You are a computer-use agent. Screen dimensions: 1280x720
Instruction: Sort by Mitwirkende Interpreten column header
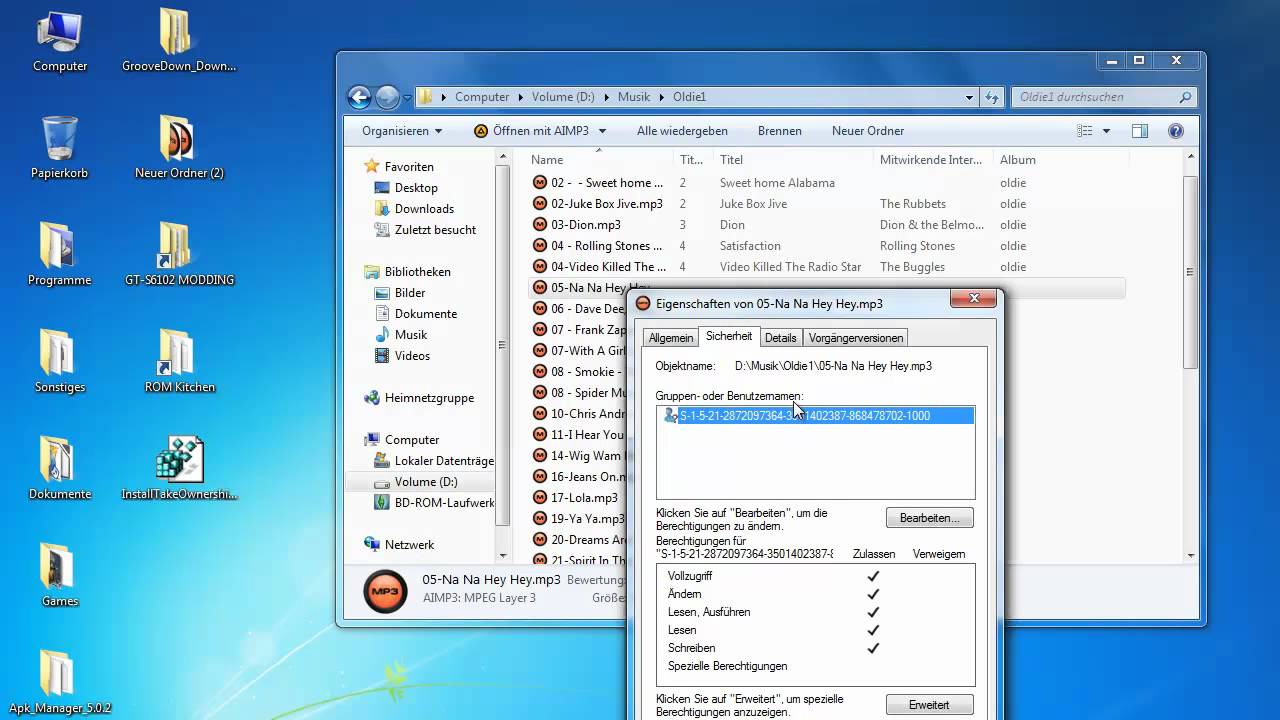(933, 160)
